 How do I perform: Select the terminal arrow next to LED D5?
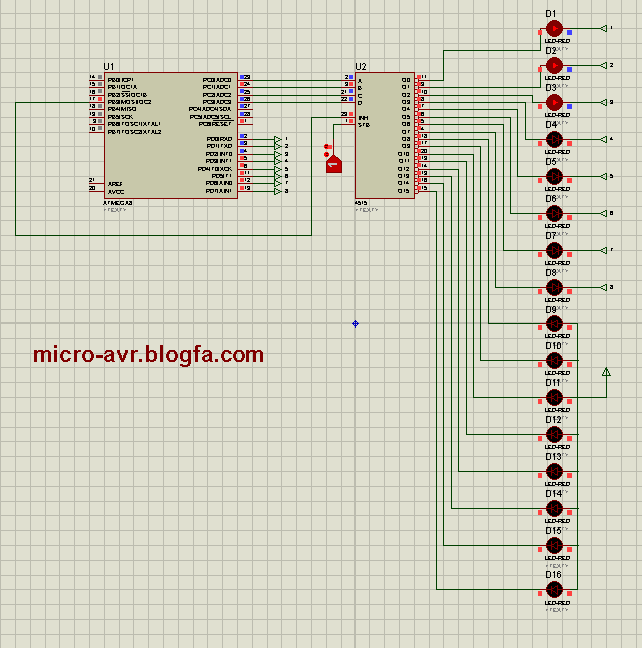pos(601,176)
